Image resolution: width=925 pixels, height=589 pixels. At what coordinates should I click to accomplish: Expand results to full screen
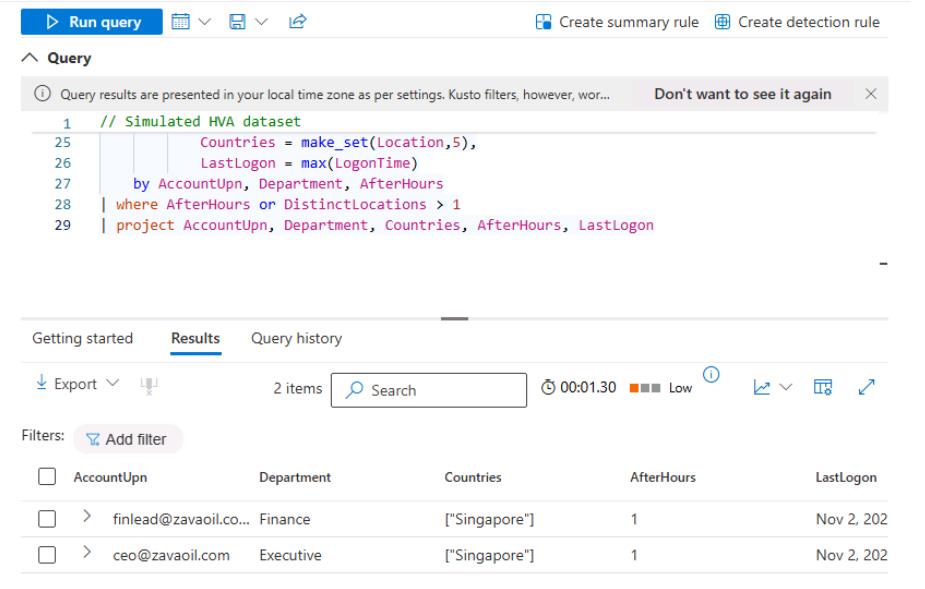click(x=866, y=385)
